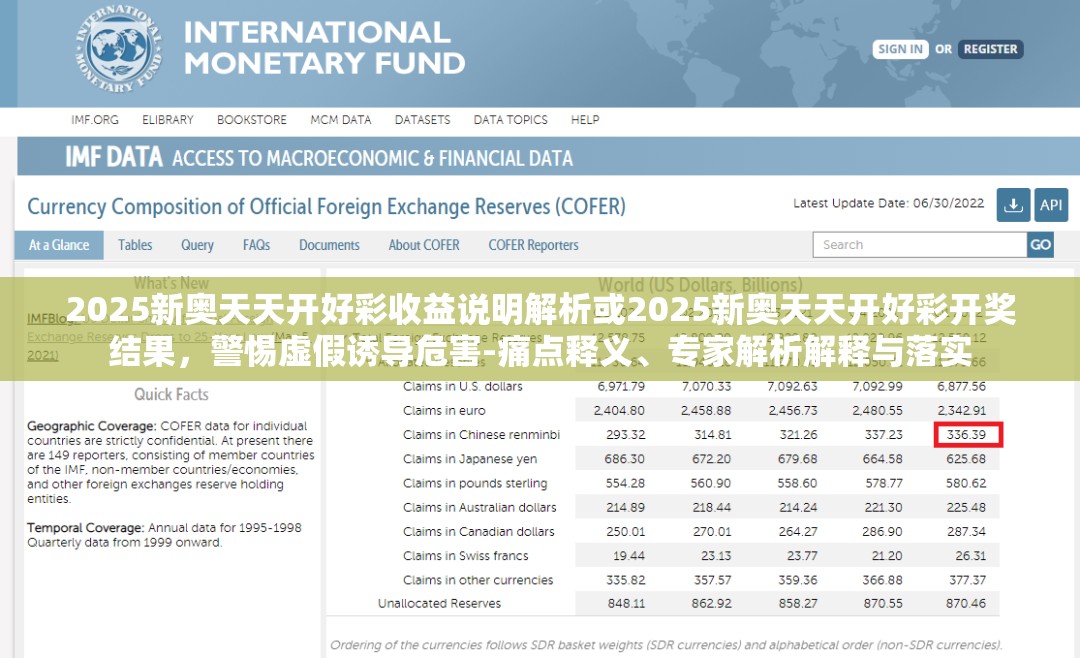Open the ELIBRARY menu link
Image resolution: width=1080 pixels, height=658 pixels.
click(167, 120)
